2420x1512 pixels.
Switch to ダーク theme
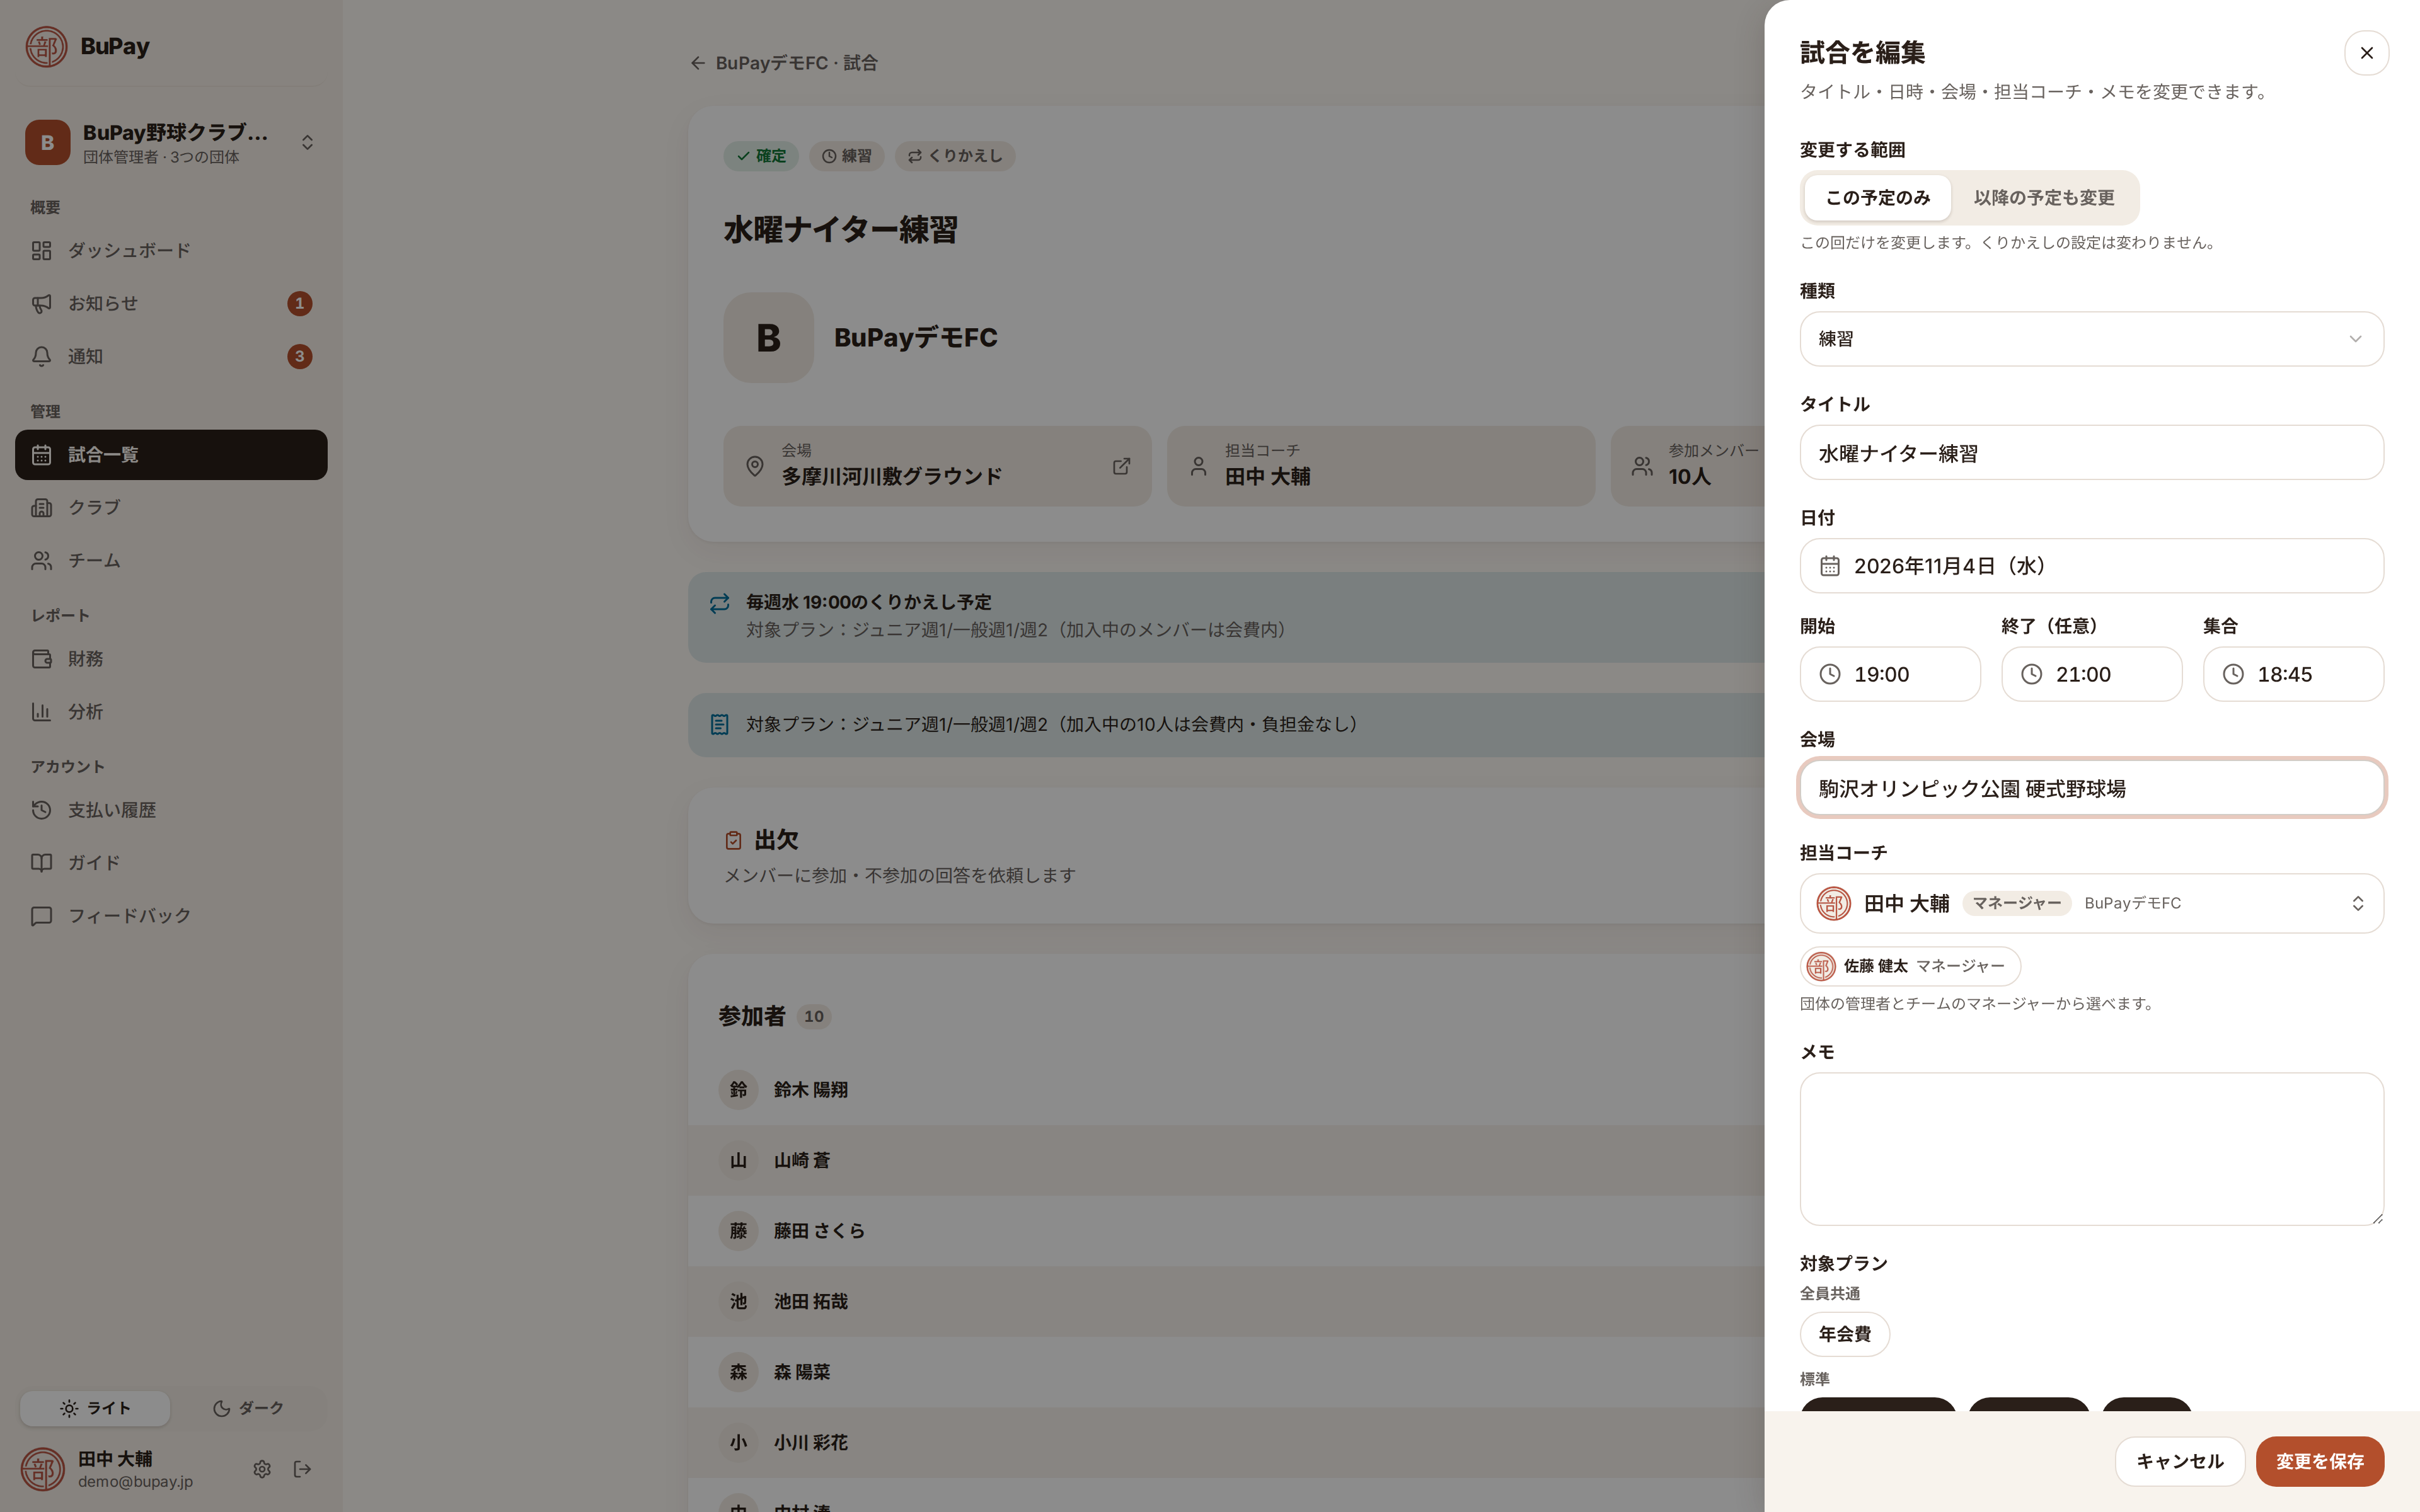(x=248, y=1408)
